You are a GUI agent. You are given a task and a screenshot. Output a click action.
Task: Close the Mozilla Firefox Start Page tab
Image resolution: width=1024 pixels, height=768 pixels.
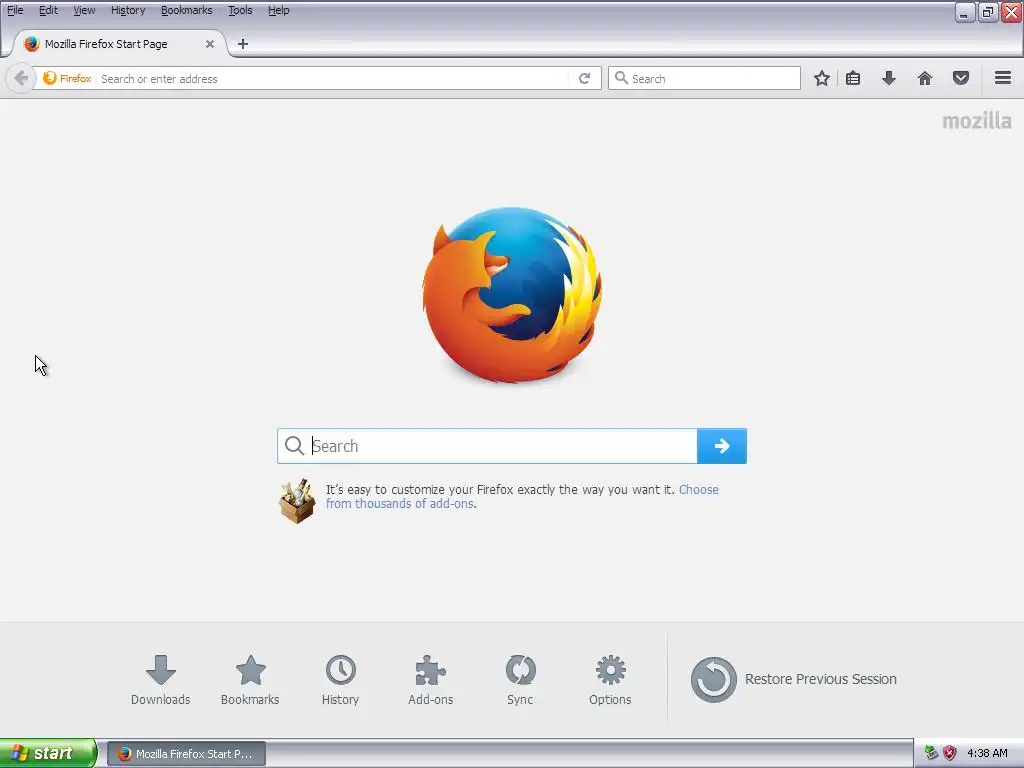(x=210, y=44)
